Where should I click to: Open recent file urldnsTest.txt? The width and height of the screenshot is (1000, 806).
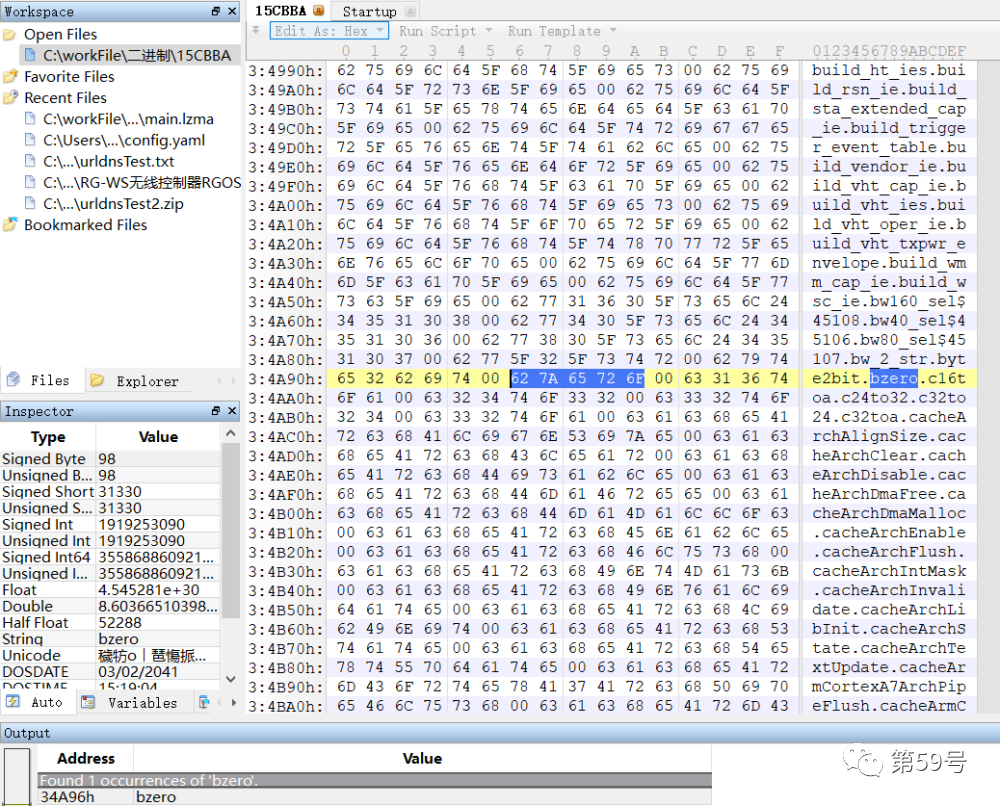click(108, 161)
